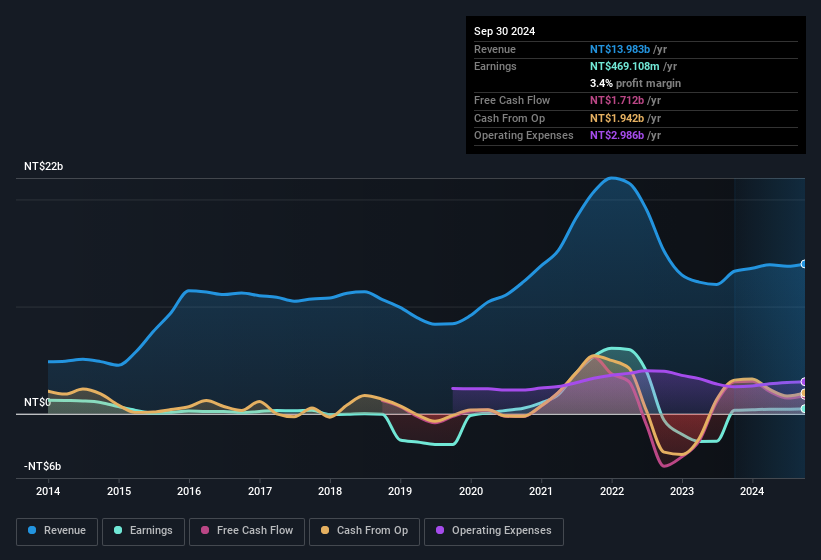Click the revenue line peak at 2022
This screenshot has width=821, height=560.
611,178
